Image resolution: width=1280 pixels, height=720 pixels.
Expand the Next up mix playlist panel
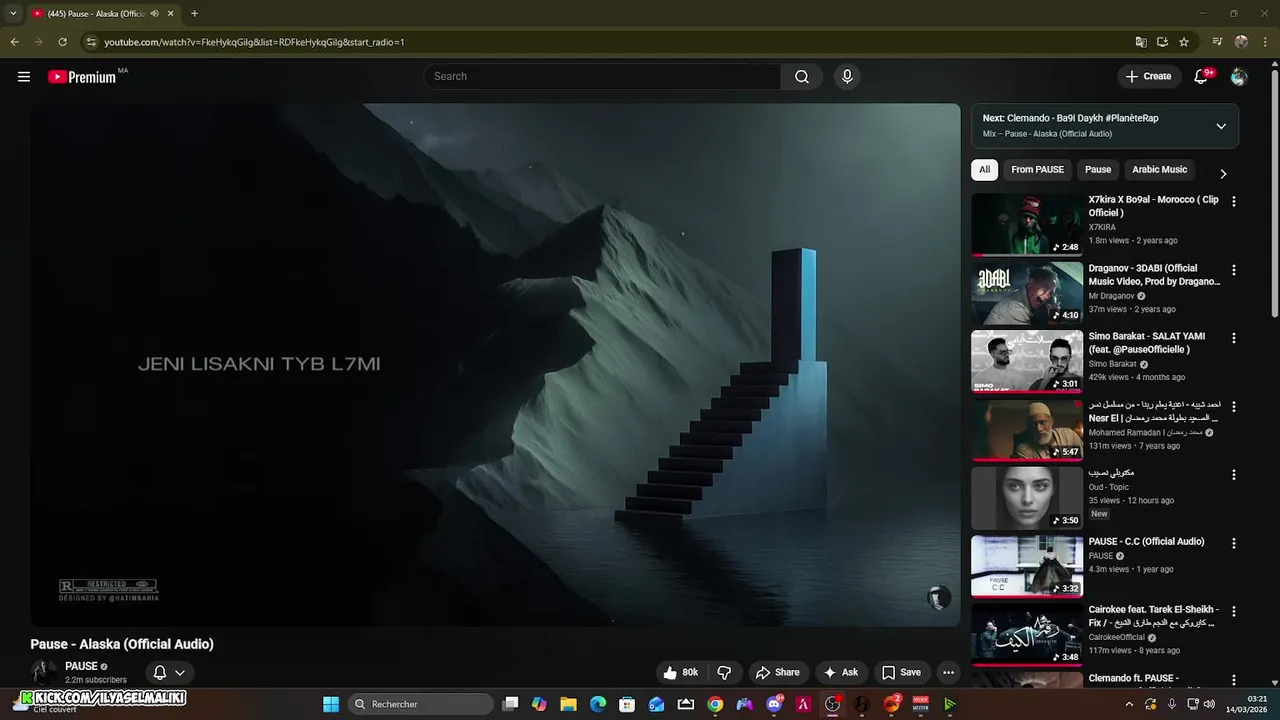[x=1221, y=126]
